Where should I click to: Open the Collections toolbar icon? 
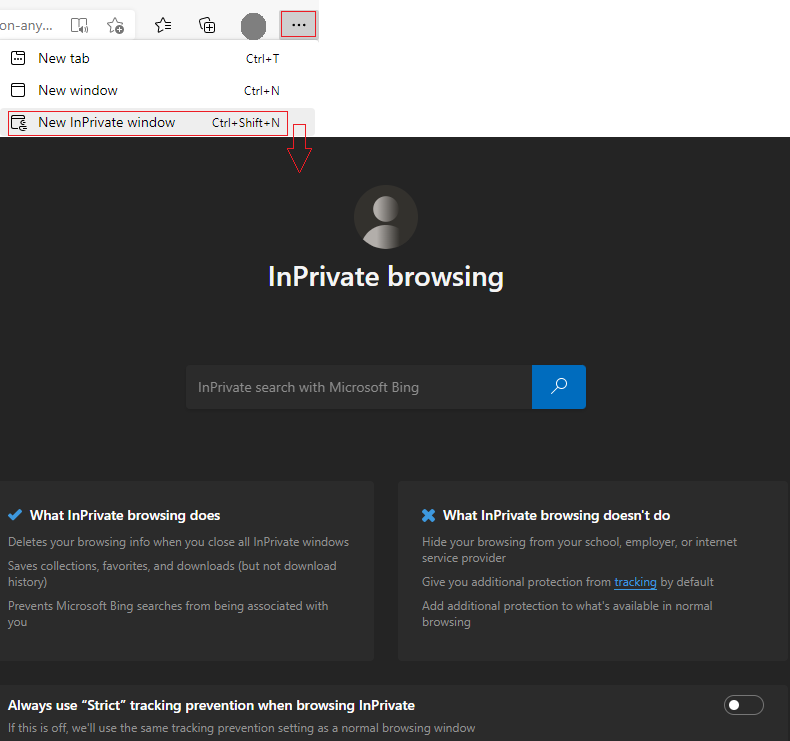(x=207, y=25)
